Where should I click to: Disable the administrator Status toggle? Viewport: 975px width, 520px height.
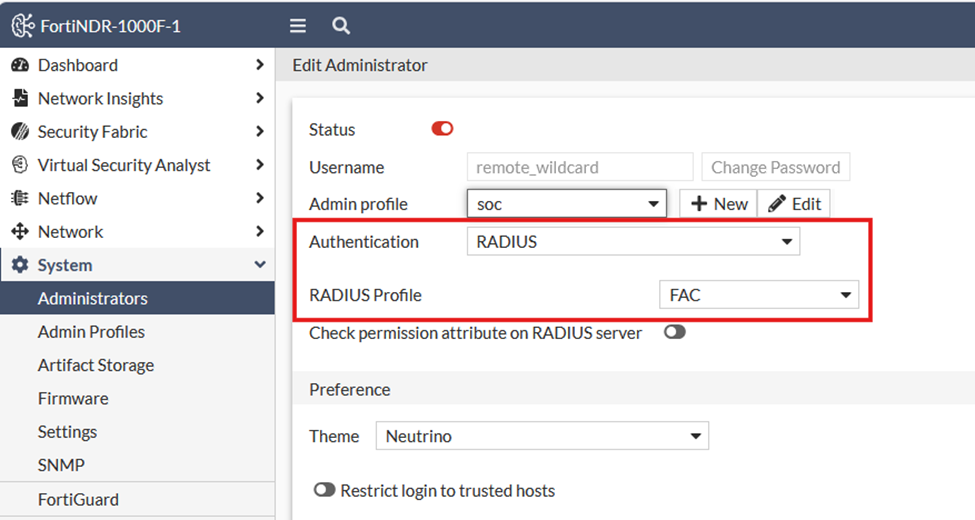(442, 129)
